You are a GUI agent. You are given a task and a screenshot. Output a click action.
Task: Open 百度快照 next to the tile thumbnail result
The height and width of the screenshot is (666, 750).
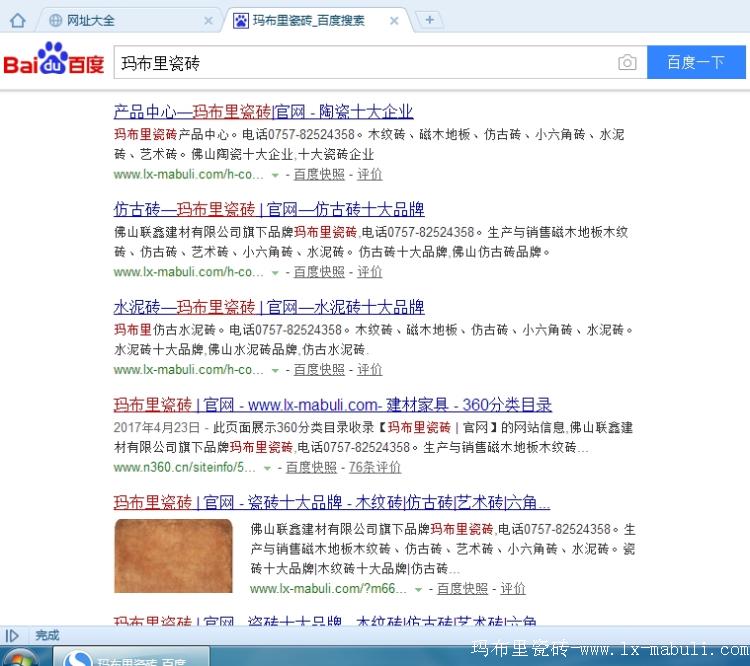tap(463, 589)
